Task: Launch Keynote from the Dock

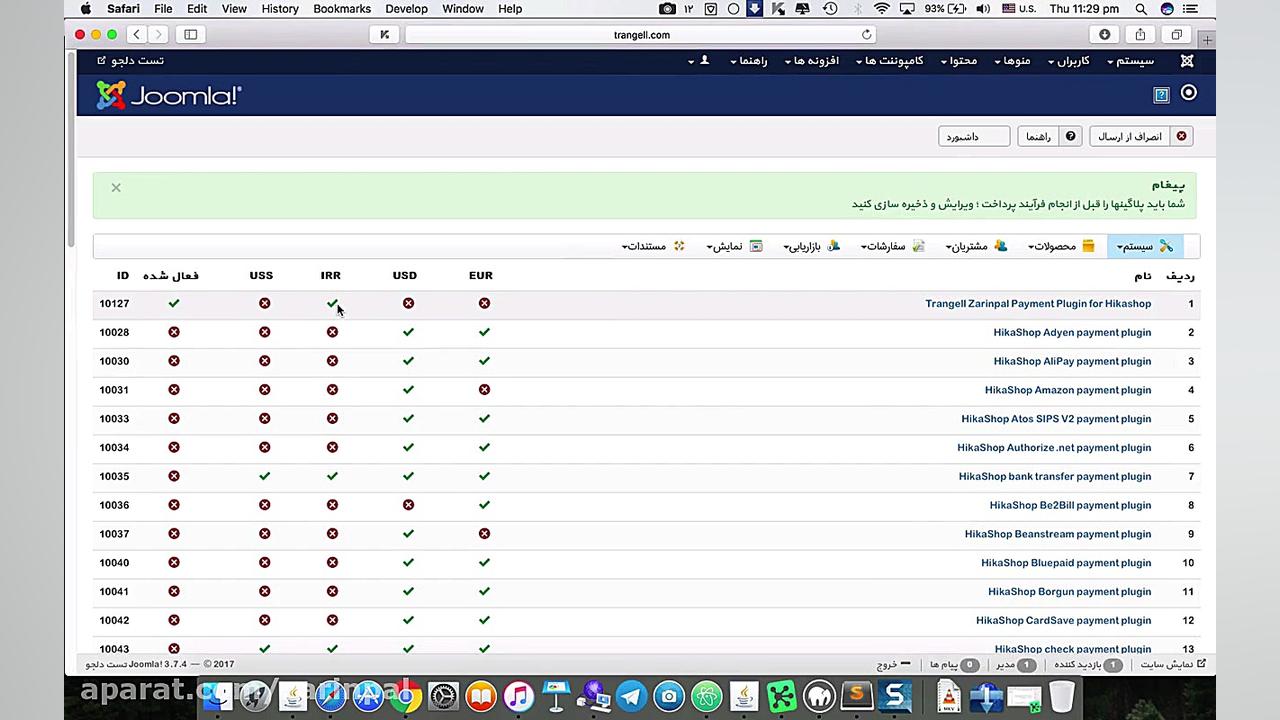Action: (556, 696)
